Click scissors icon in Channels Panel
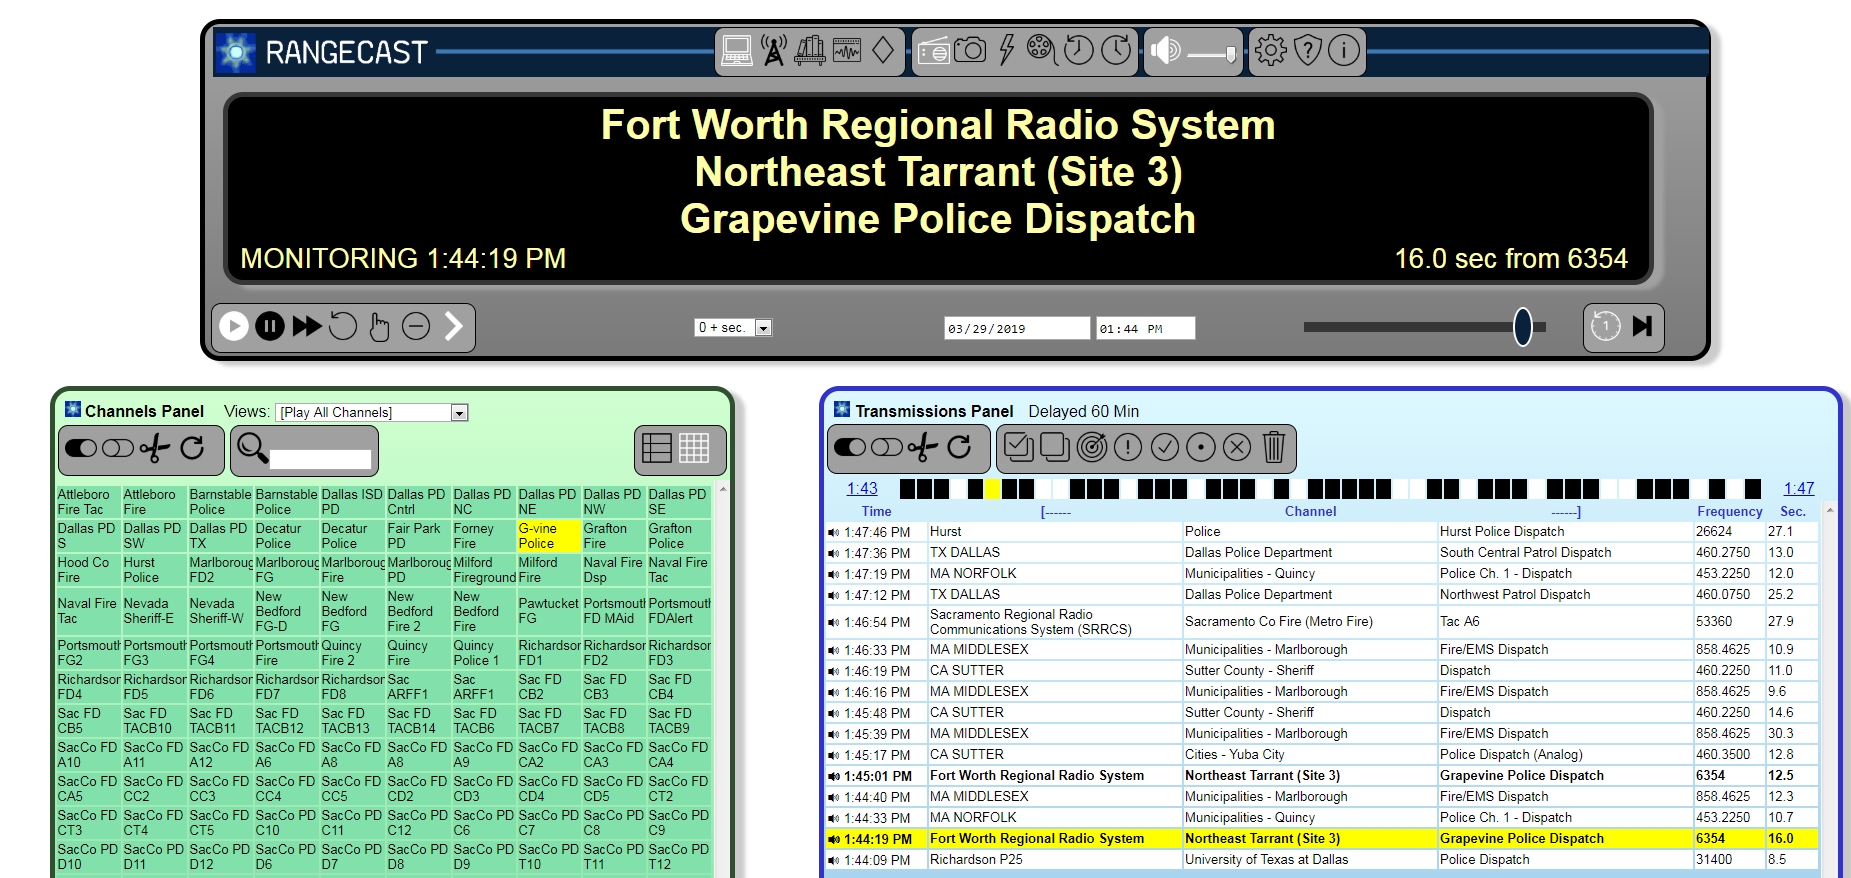This screenshot has height=878, width=1851. coord(154,448)
